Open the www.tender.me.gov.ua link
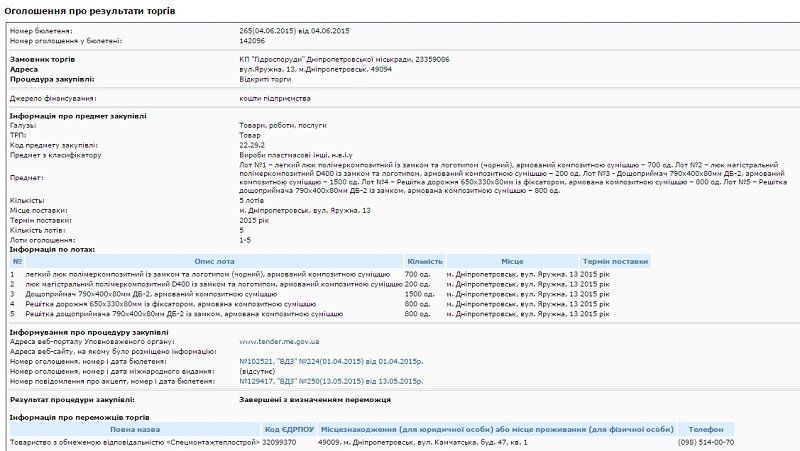The image size is (800, 451). 277,341
